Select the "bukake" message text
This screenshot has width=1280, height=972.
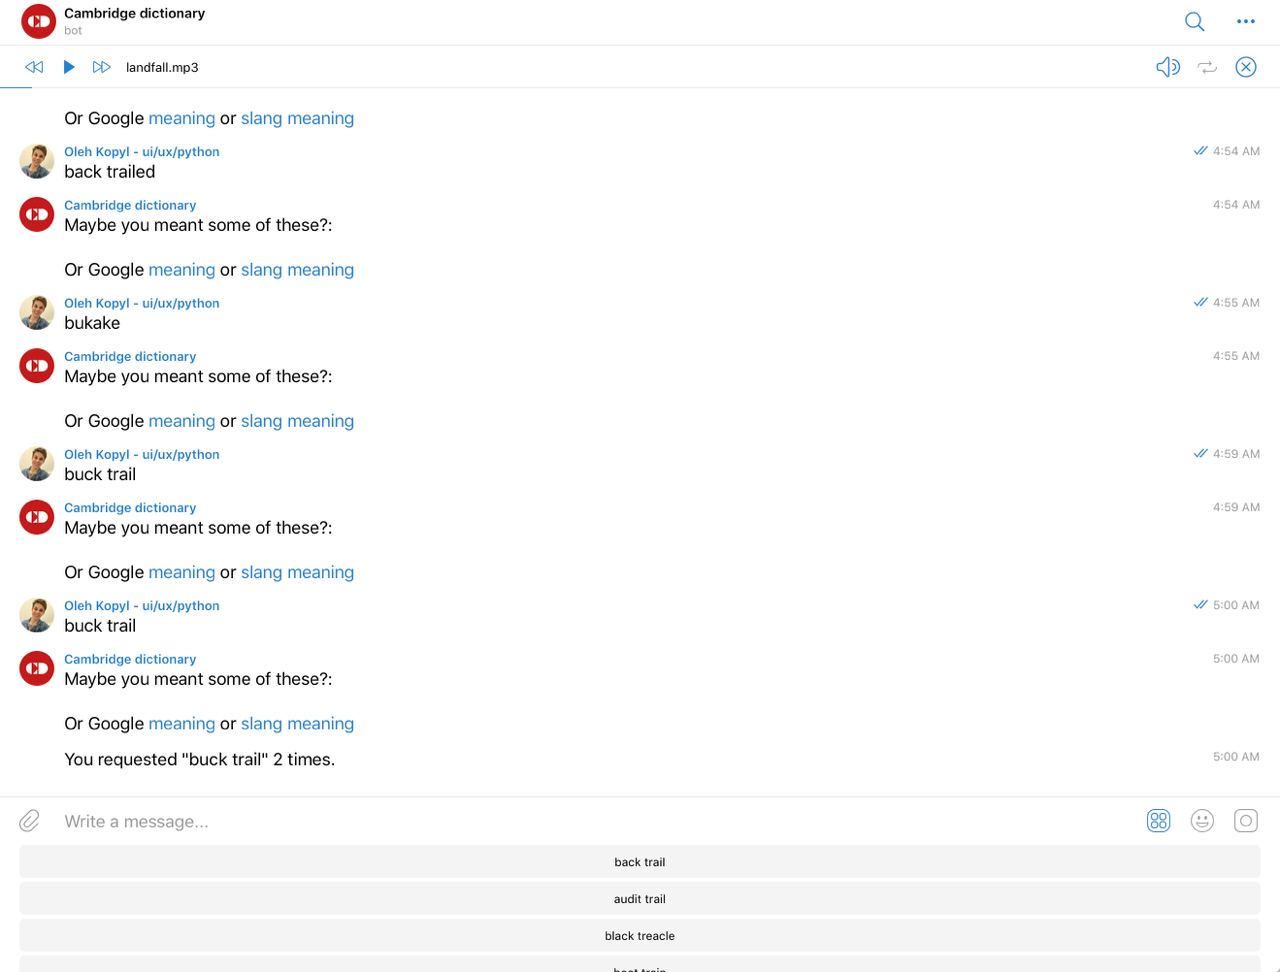[92, 323]
